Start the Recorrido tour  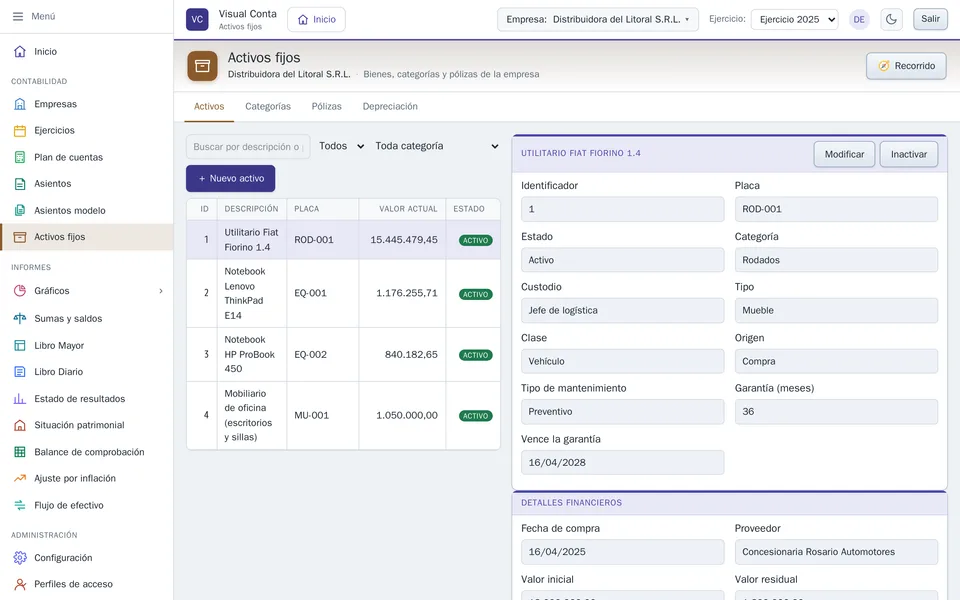pos(906,66)
